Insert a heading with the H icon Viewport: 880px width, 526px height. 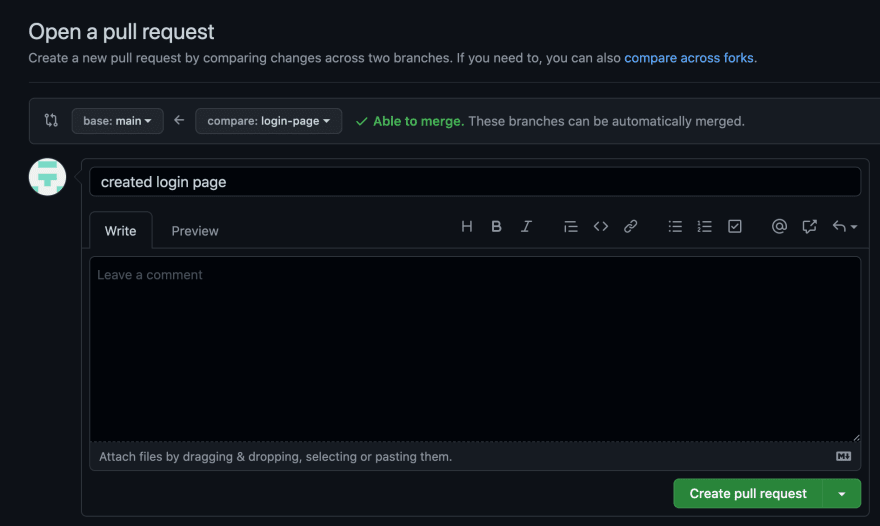tap(466, 226)
